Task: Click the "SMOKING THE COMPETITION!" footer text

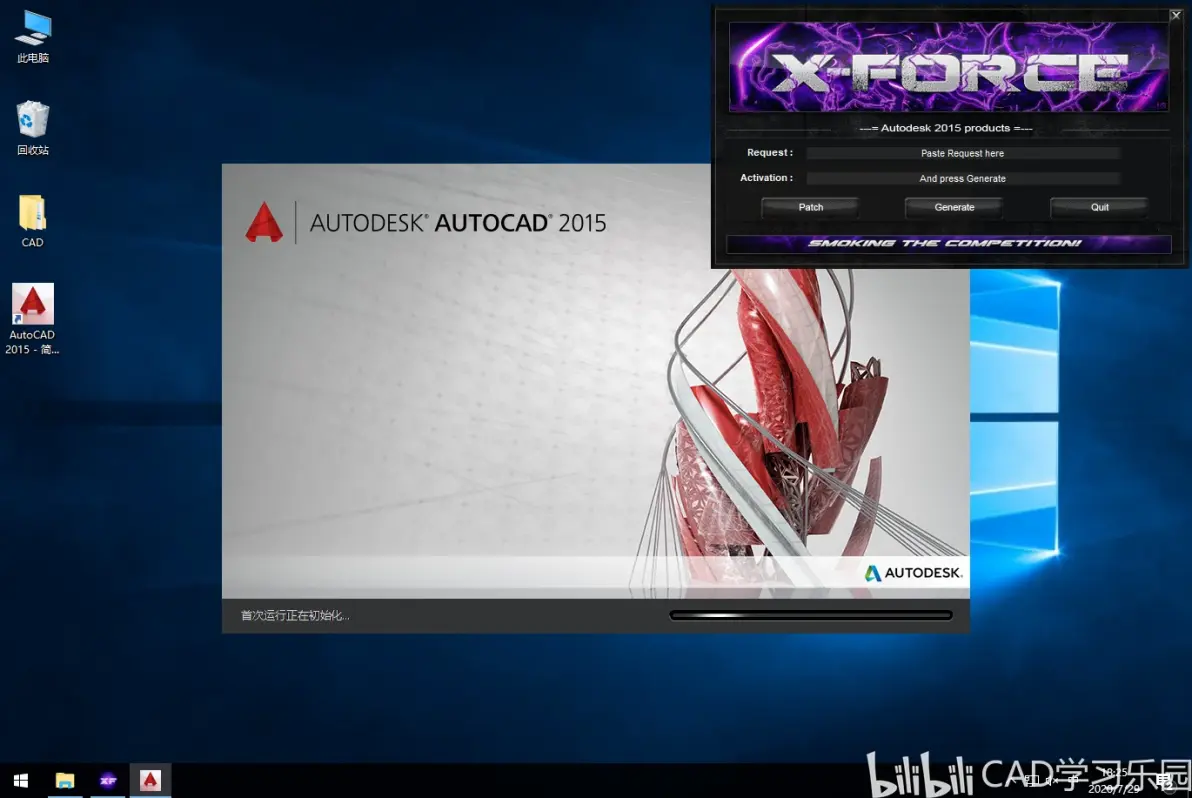Action: click(x=944, y=243)
